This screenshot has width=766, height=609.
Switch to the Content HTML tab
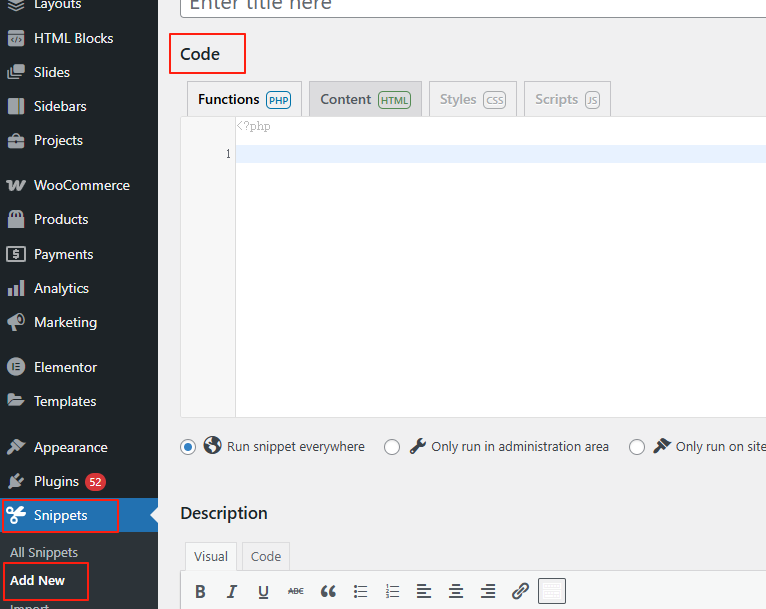[365, 99]
